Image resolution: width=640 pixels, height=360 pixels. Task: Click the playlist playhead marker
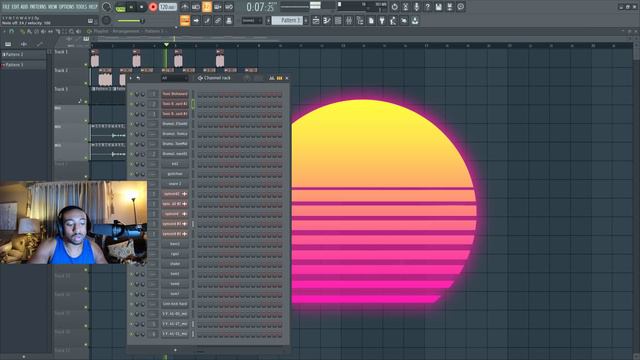pos(167,44)
